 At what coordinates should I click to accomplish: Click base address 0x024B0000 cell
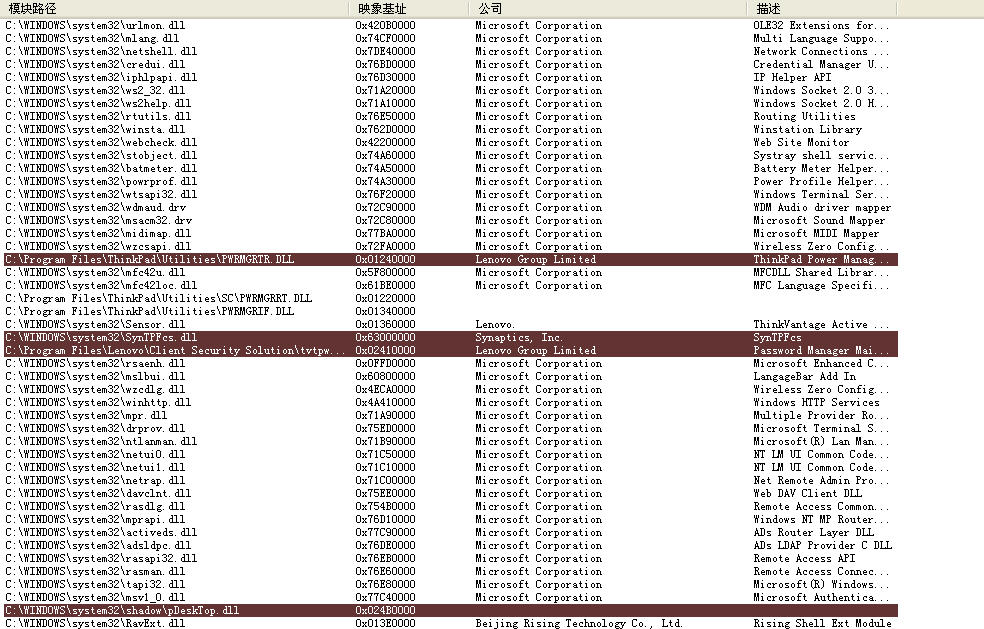[385, 610]
